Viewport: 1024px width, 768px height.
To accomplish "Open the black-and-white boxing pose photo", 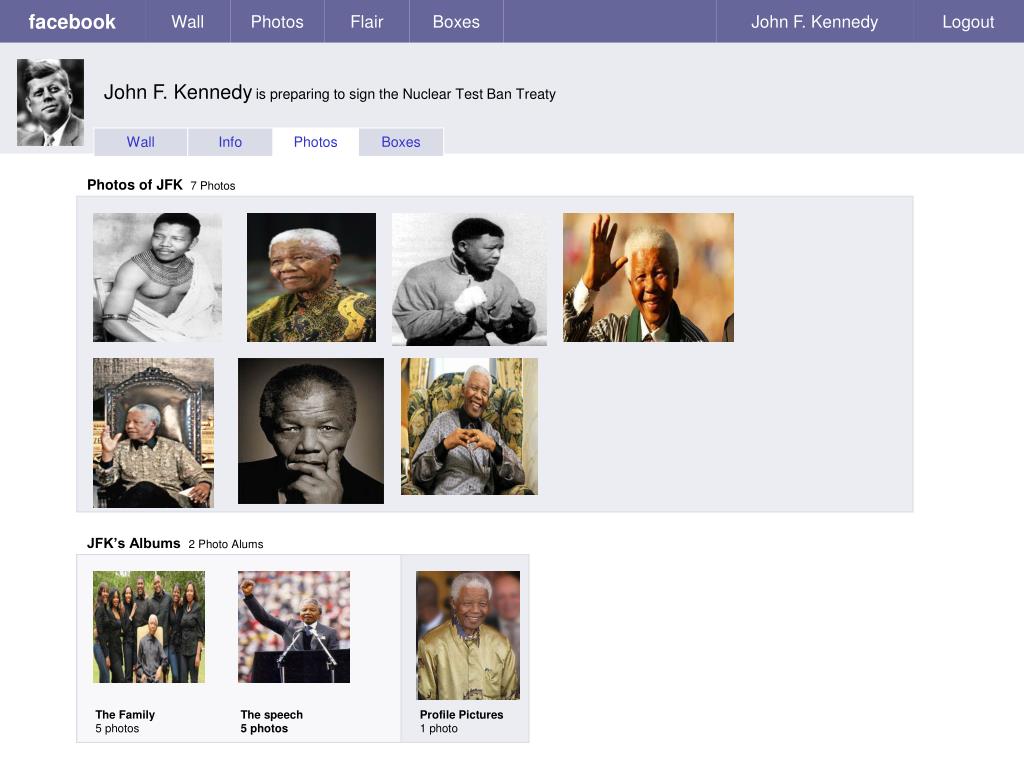I will point(470,279).
